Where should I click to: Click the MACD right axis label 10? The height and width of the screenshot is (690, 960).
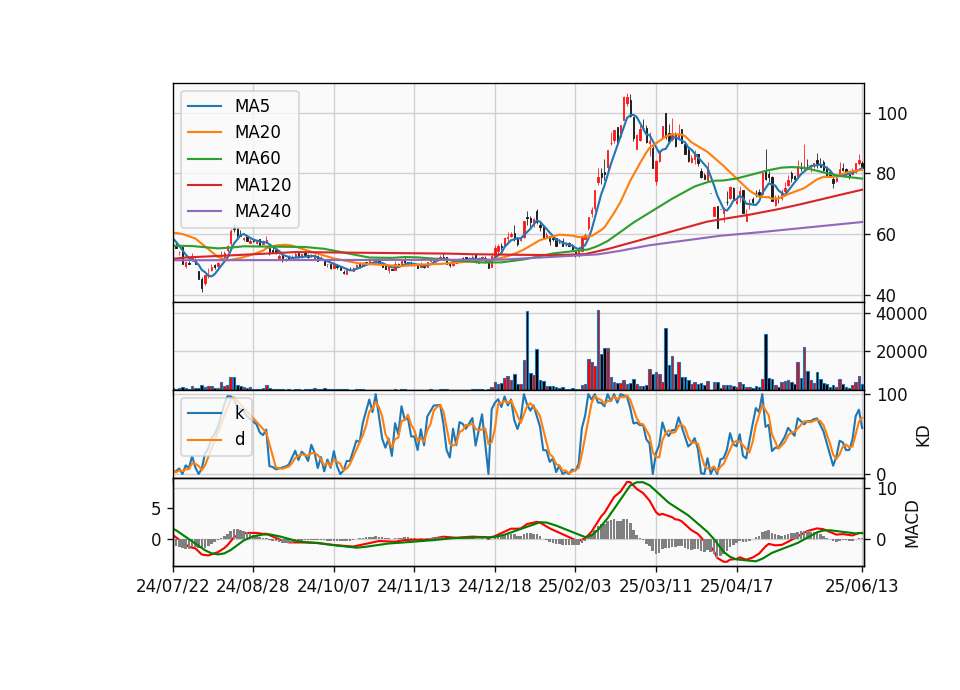pyautogui.click(x=887, y=489)
